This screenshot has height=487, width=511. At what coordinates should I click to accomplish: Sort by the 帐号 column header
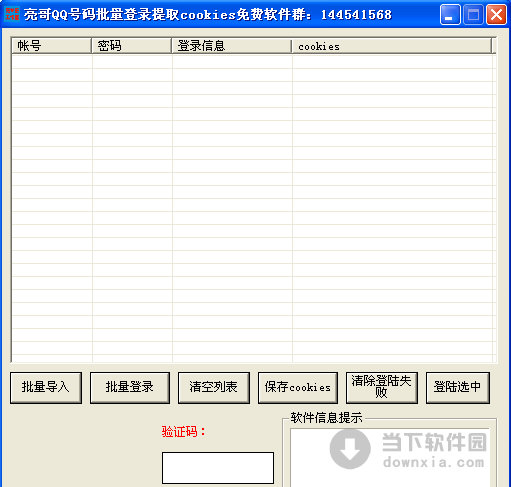51,46
